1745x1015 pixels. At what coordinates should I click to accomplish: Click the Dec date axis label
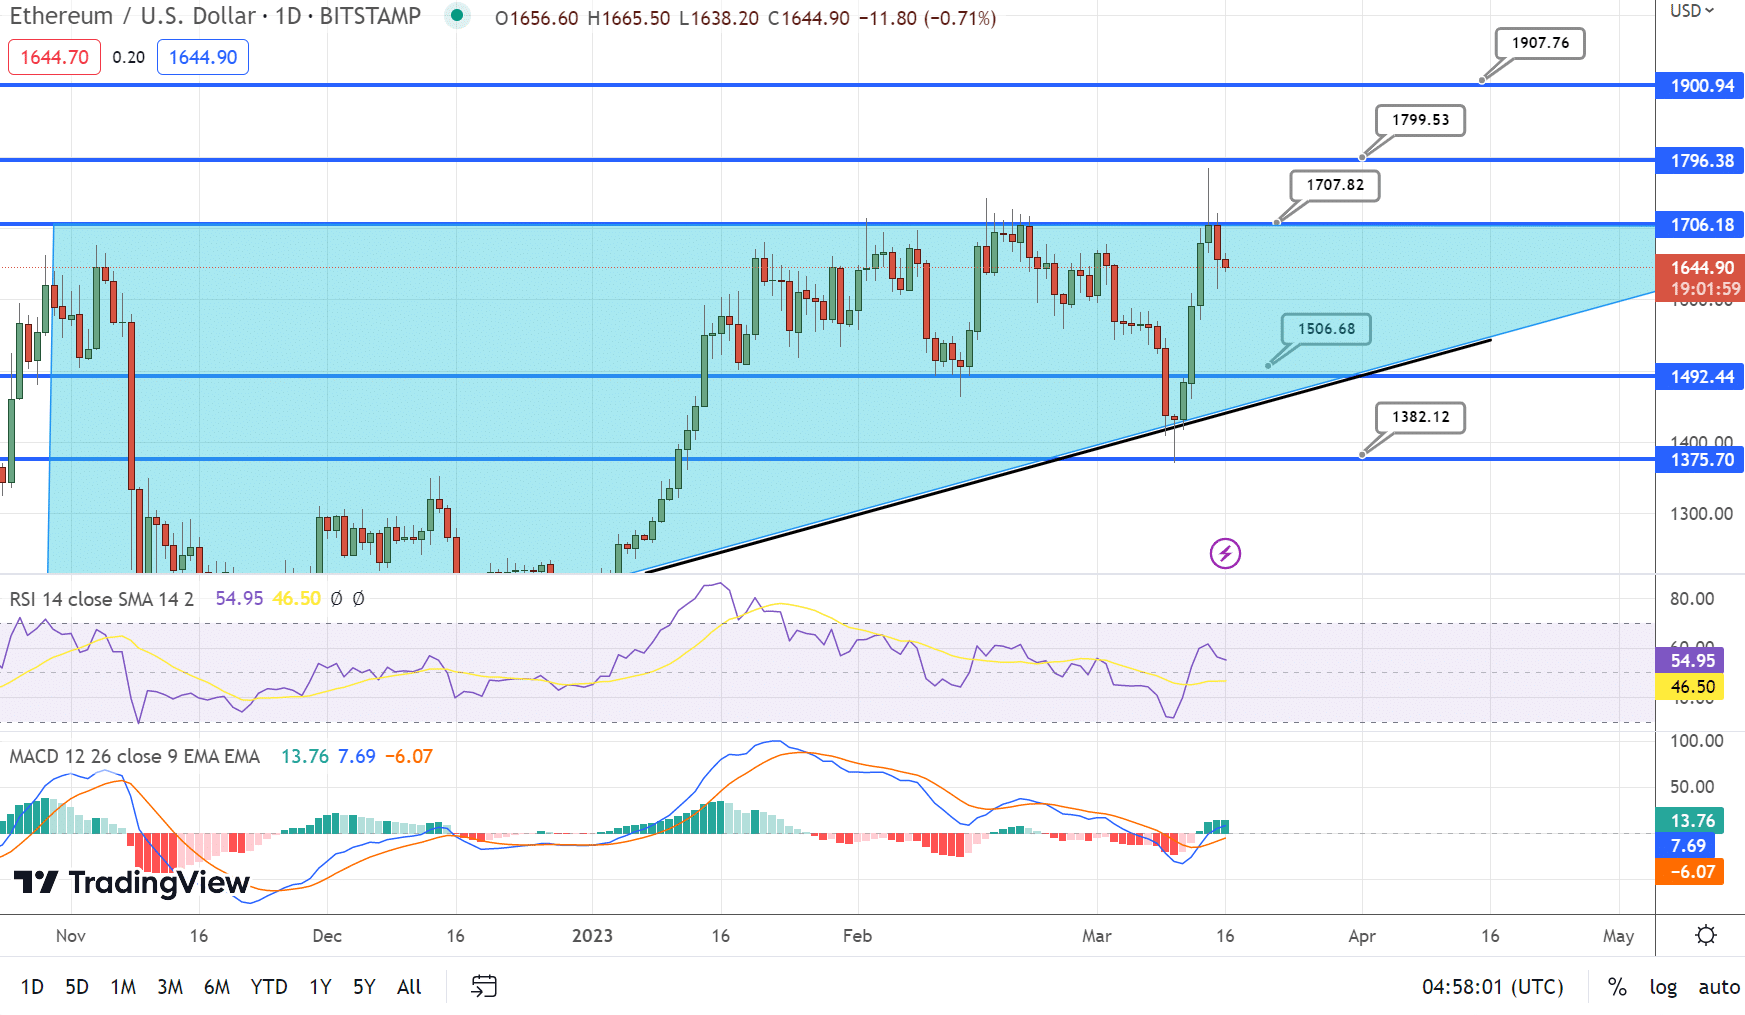point(327,936)
